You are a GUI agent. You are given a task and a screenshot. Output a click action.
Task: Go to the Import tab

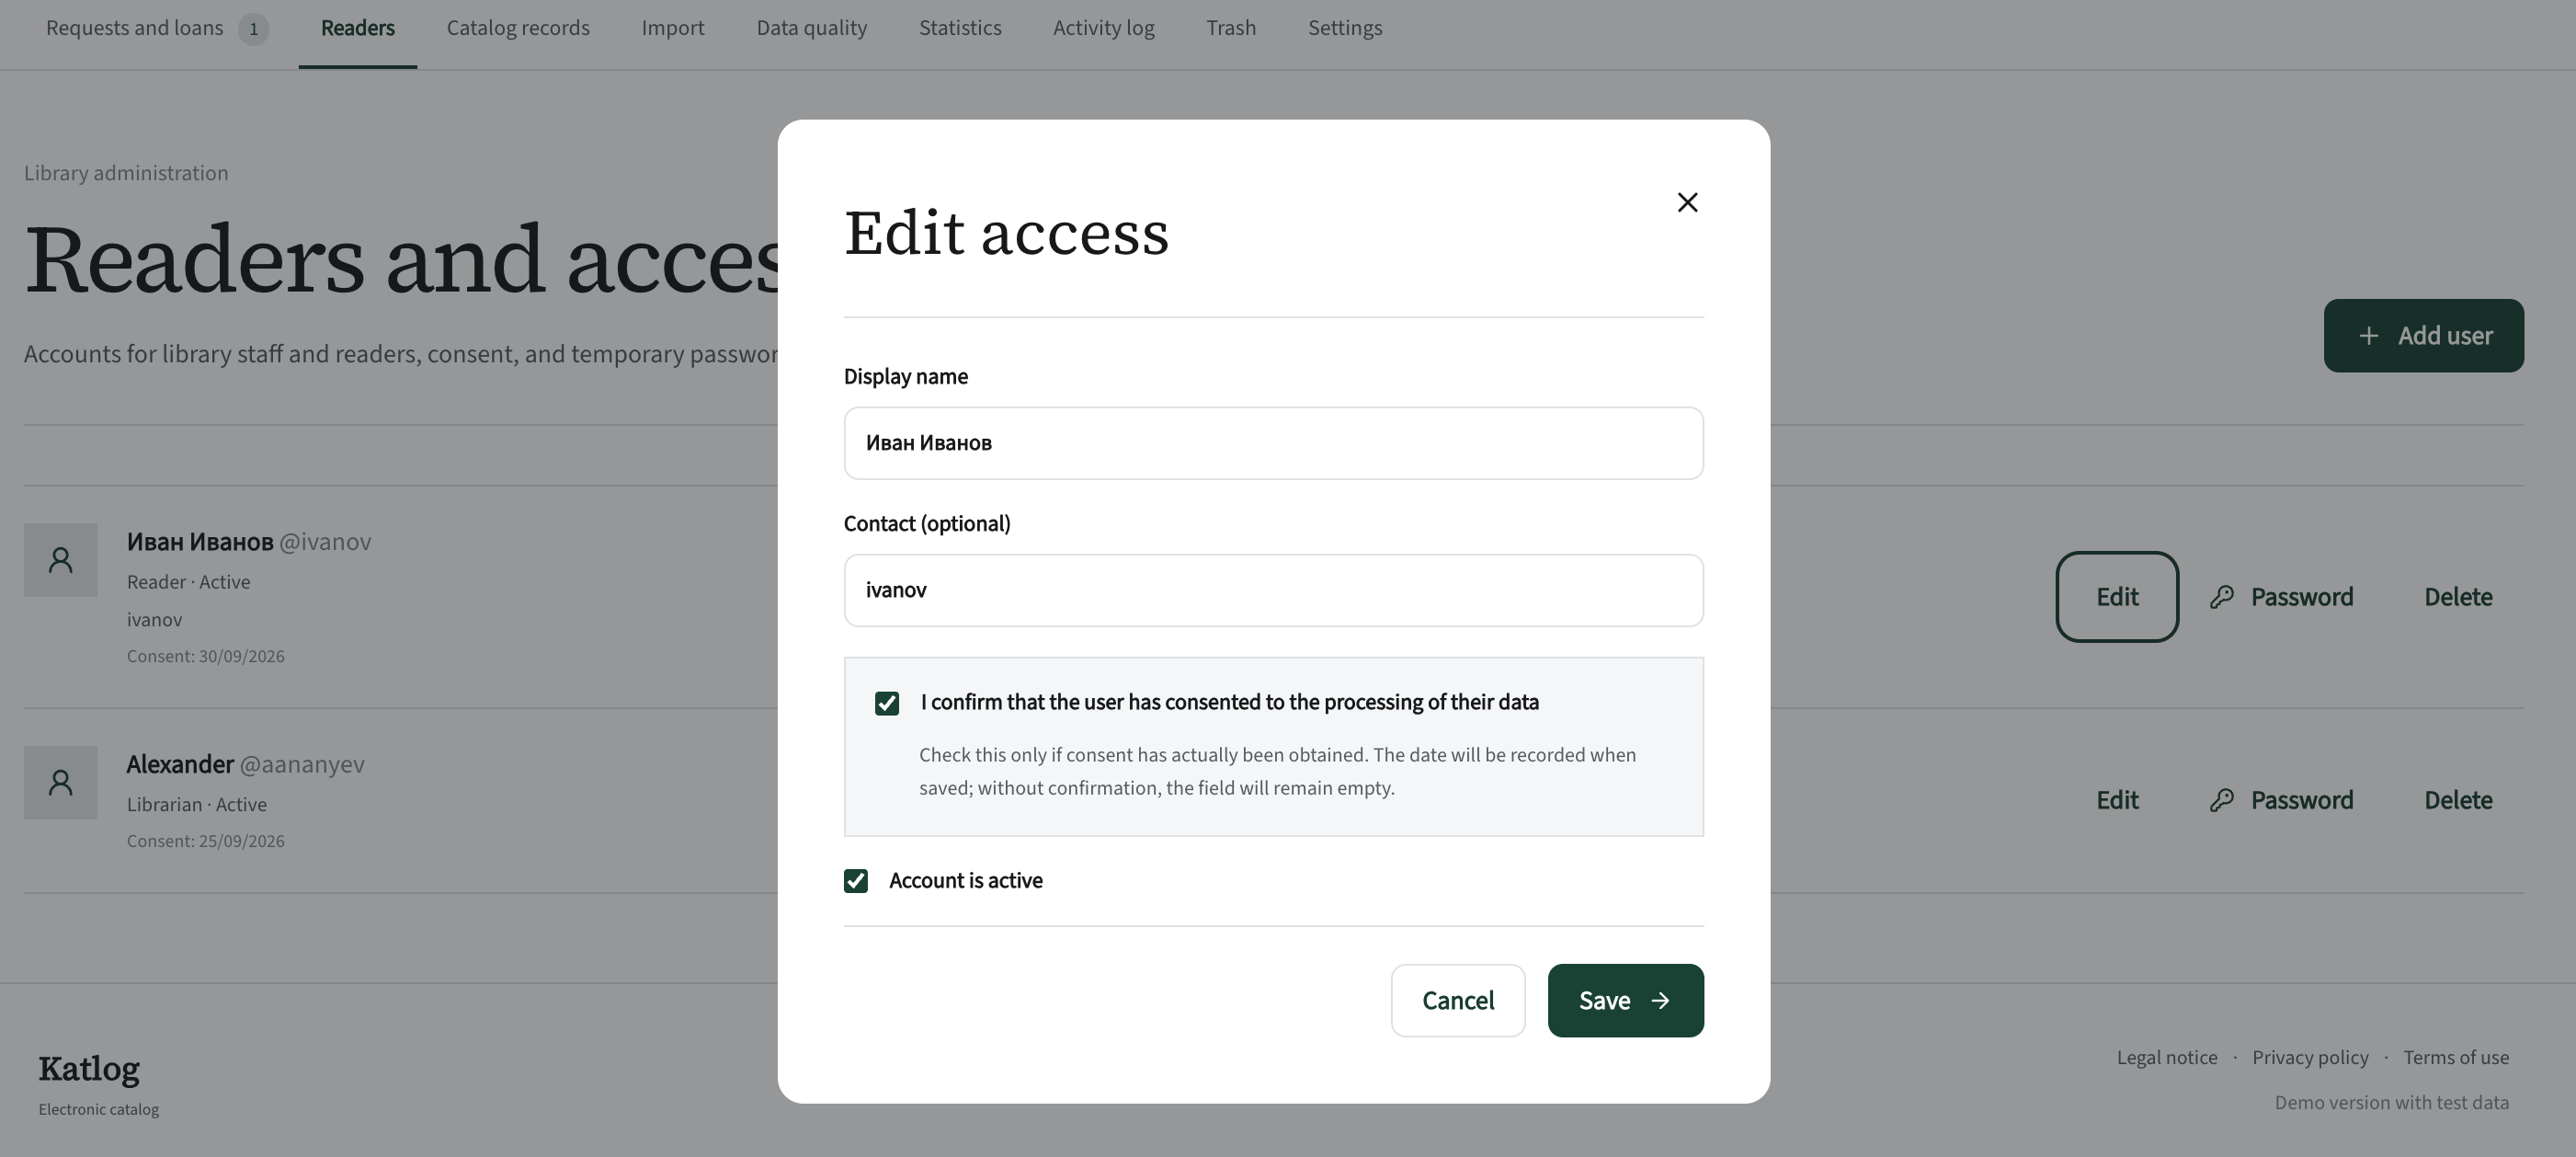click(673, 28)
